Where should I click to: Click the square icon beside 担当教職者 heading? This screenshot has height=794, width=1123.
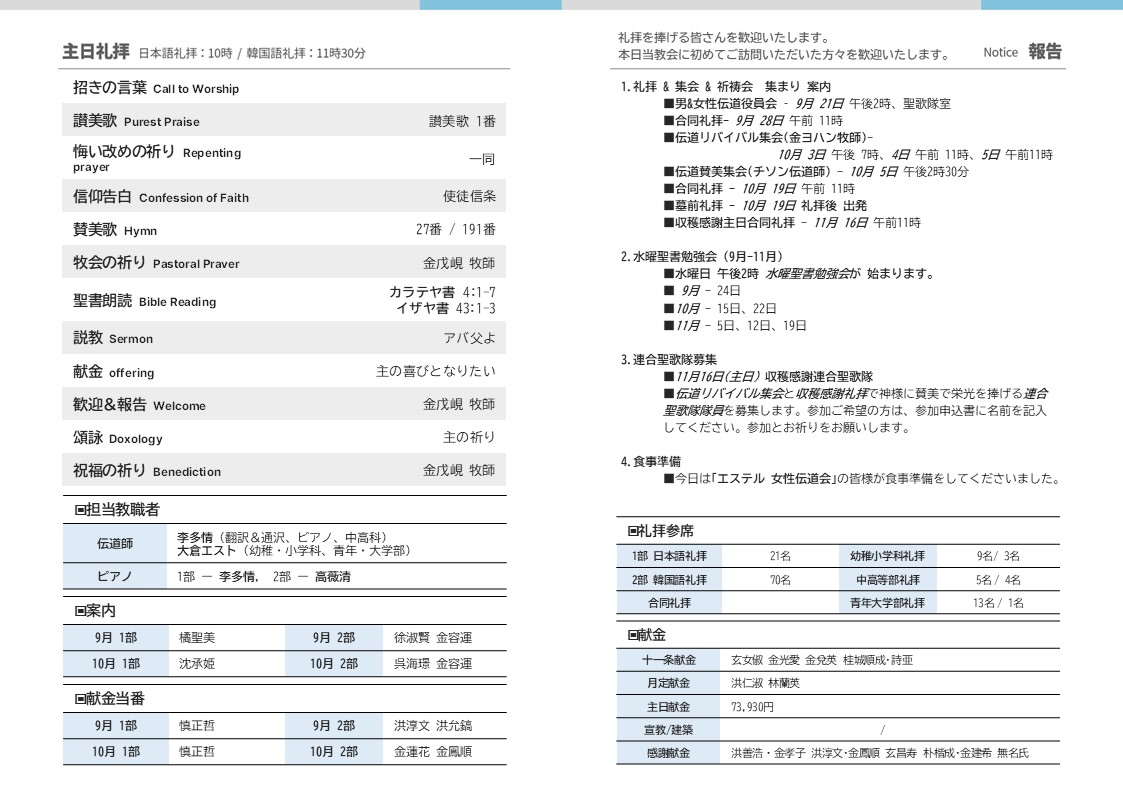tap(80, 510)
